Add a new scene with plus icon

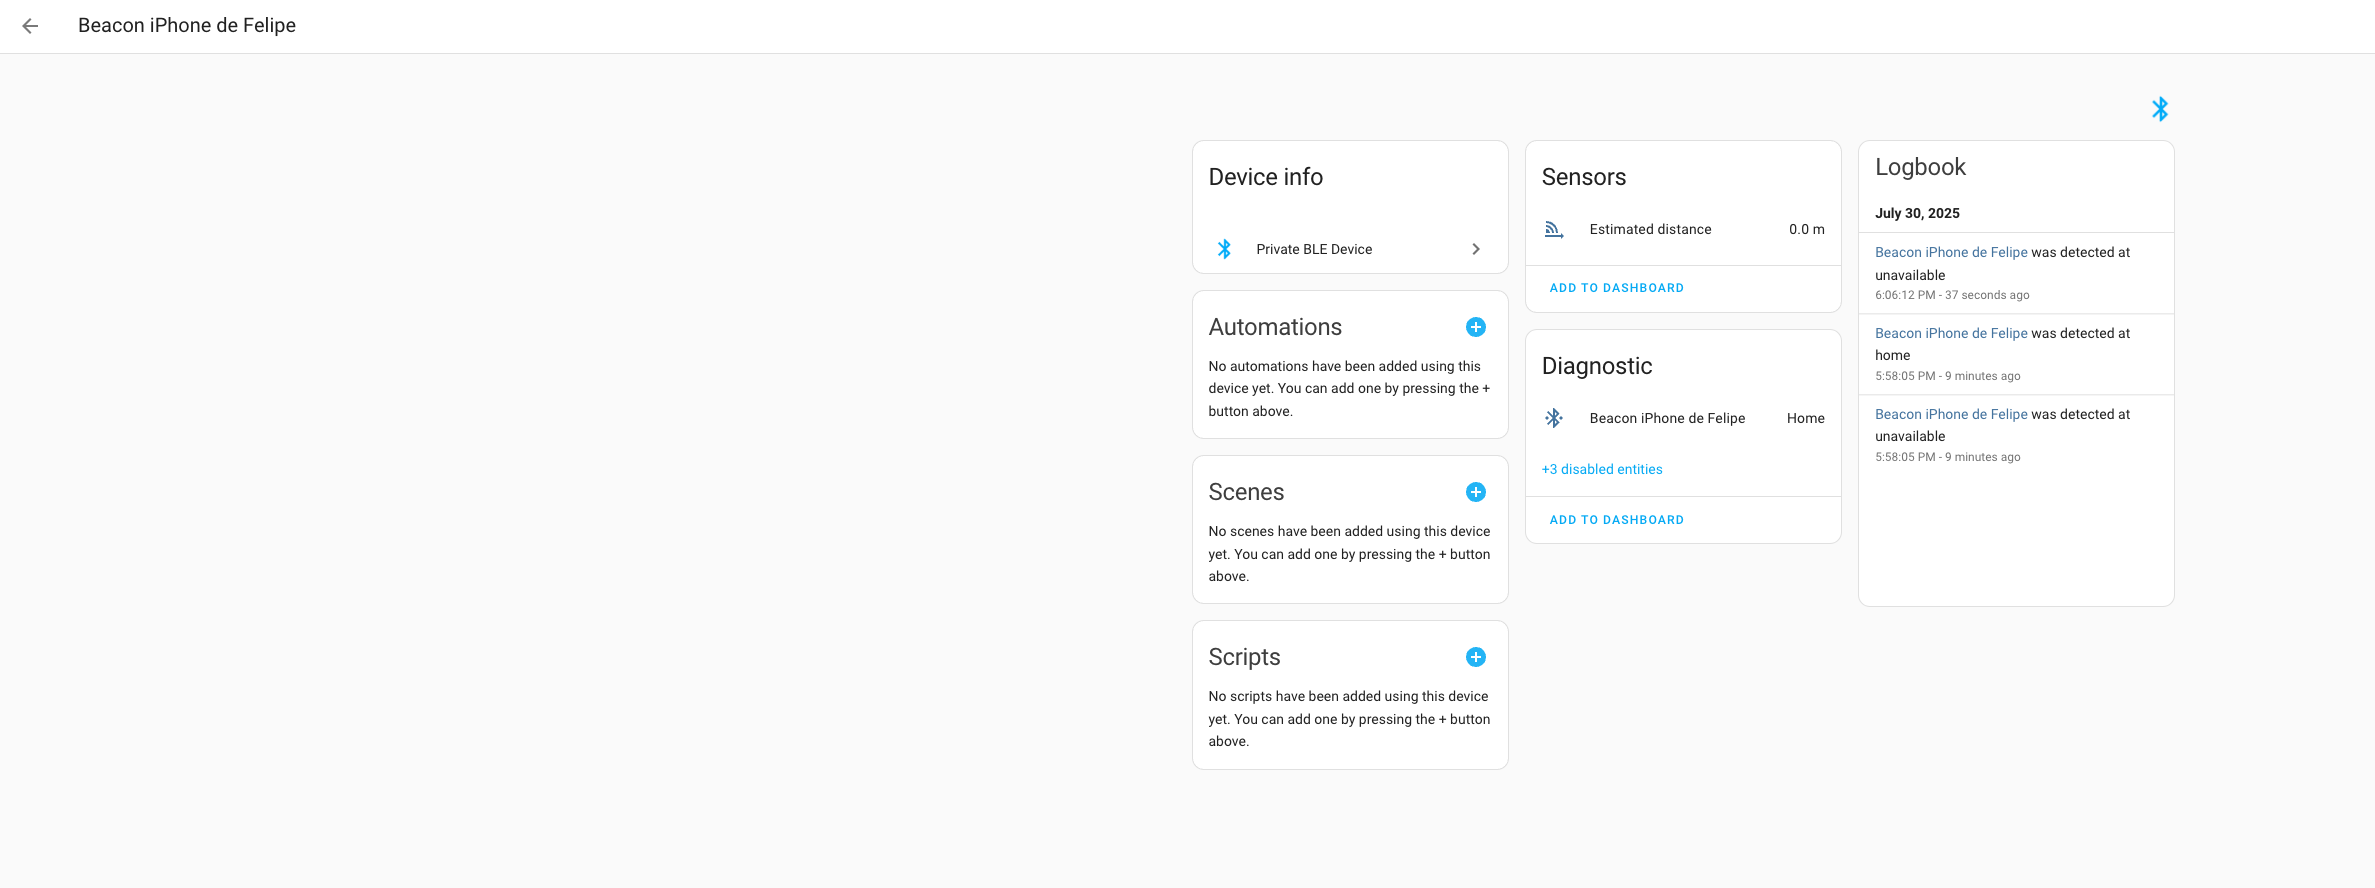click(x=1475, y=492)
